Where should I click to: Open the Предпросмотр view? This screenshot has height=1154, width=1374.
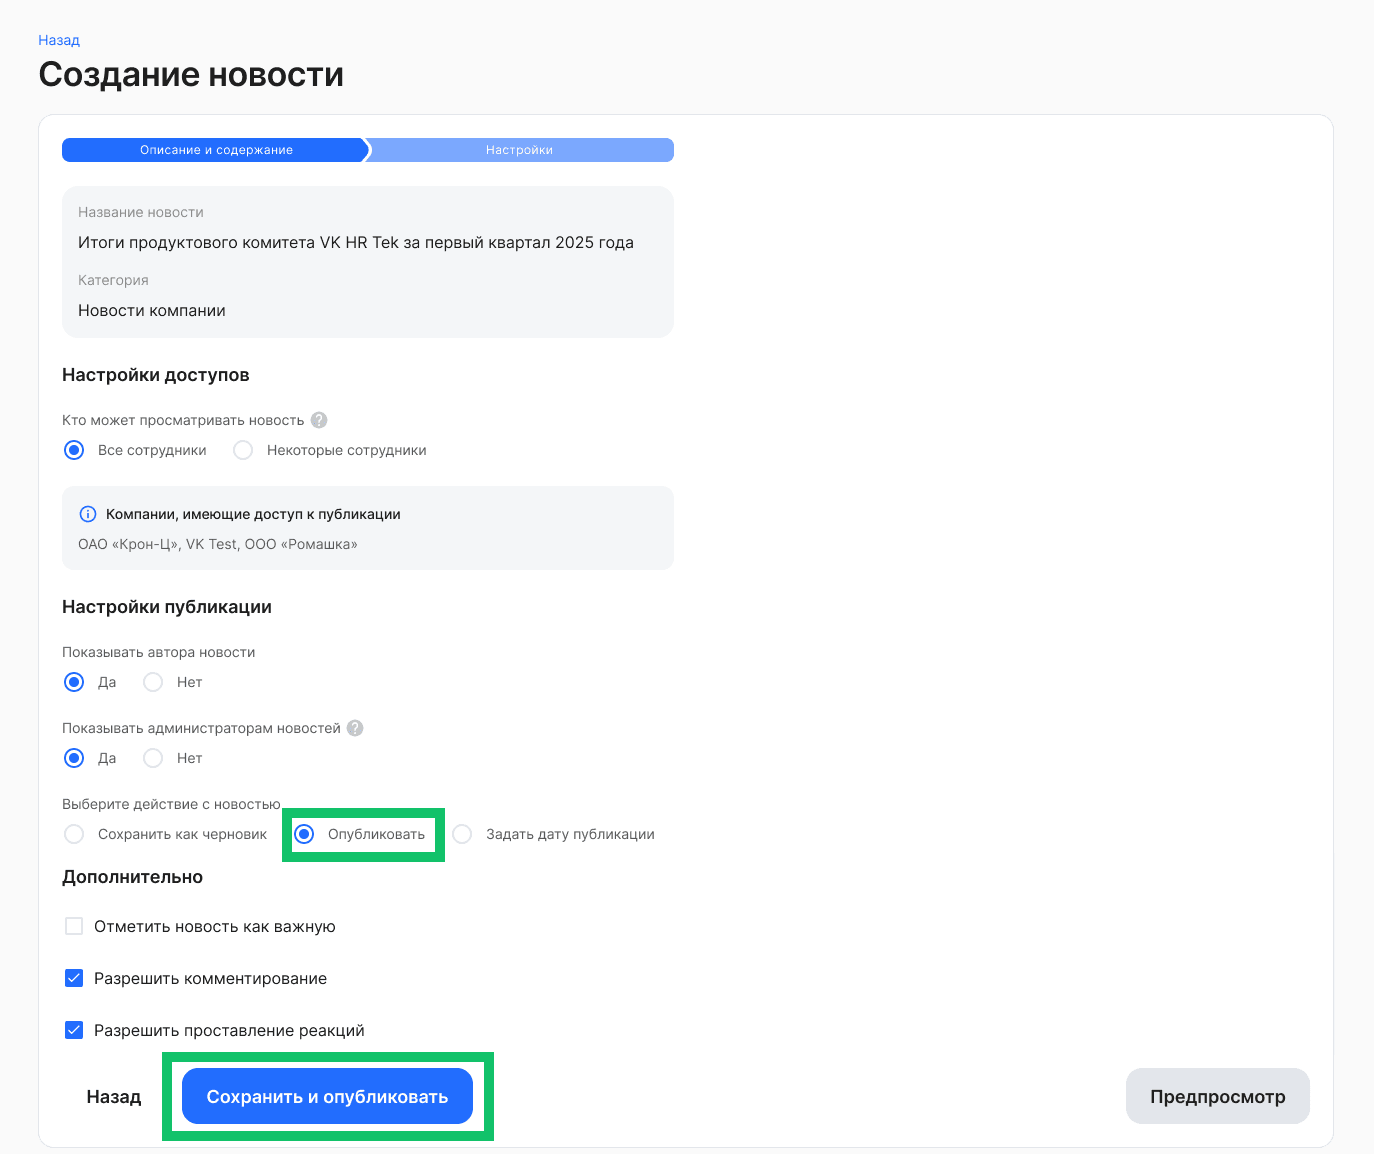tap(1217, 1096)
